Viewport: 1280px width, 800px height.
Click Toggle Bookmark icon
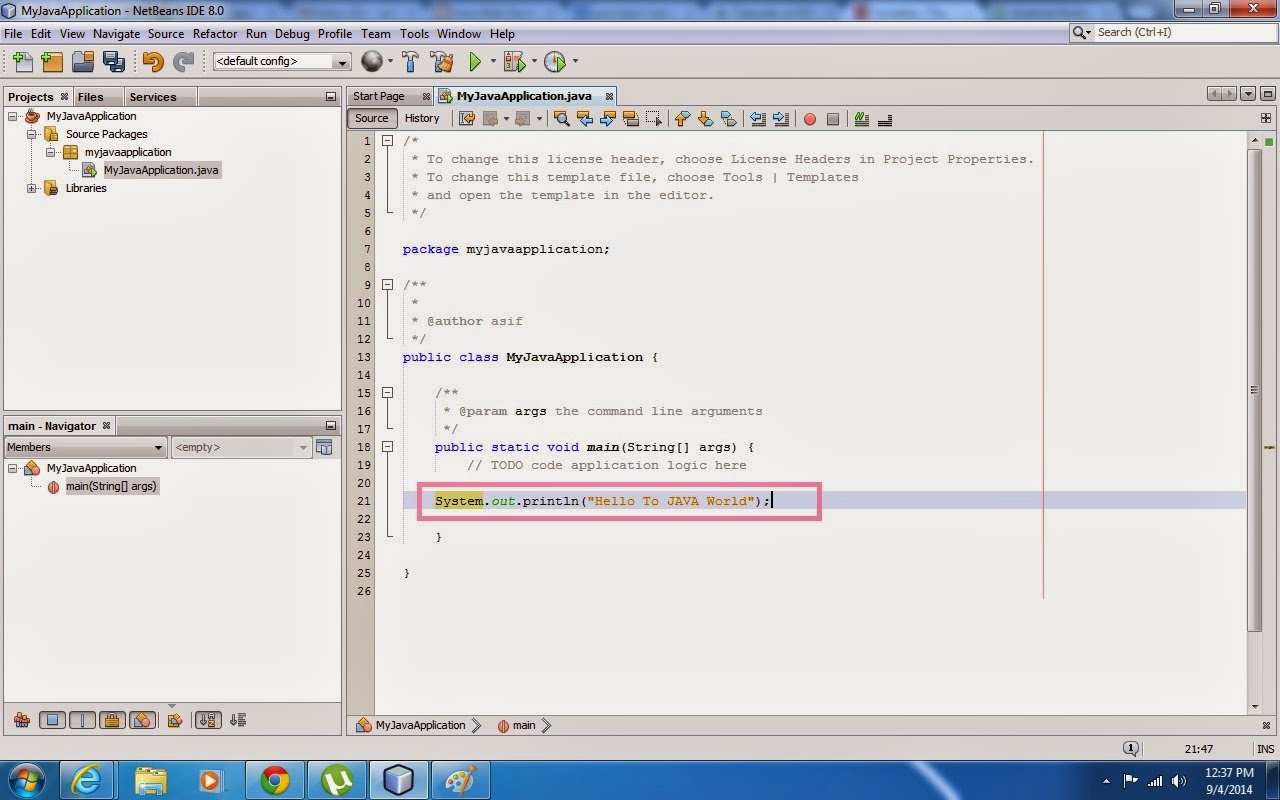(x=728, y=119)
